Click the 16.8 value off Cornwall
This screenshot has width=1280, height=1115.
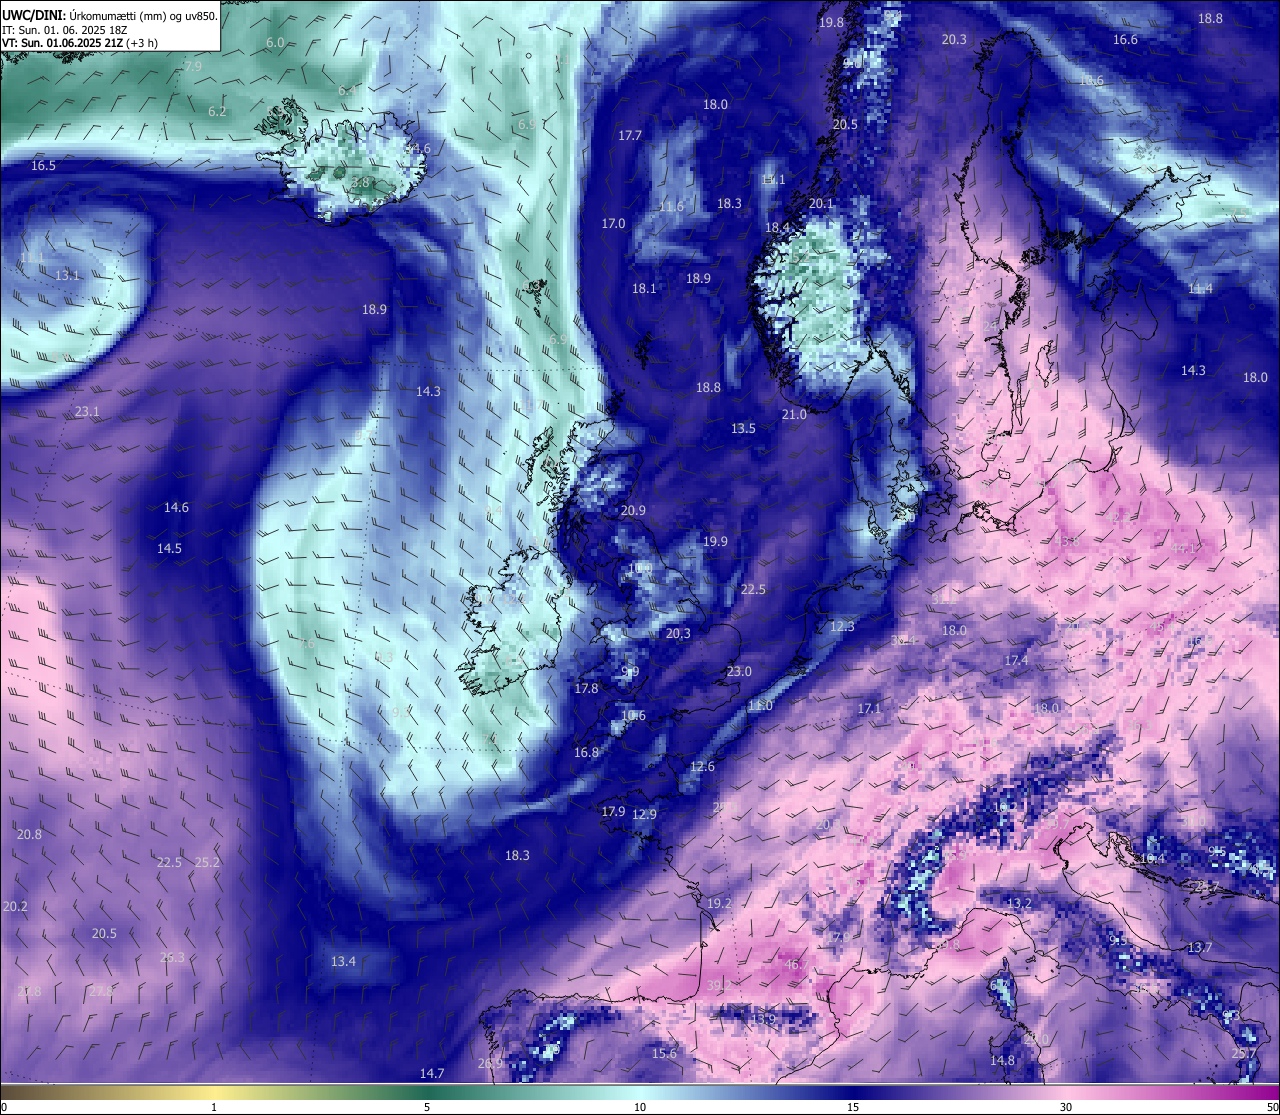tap(586, 753)
